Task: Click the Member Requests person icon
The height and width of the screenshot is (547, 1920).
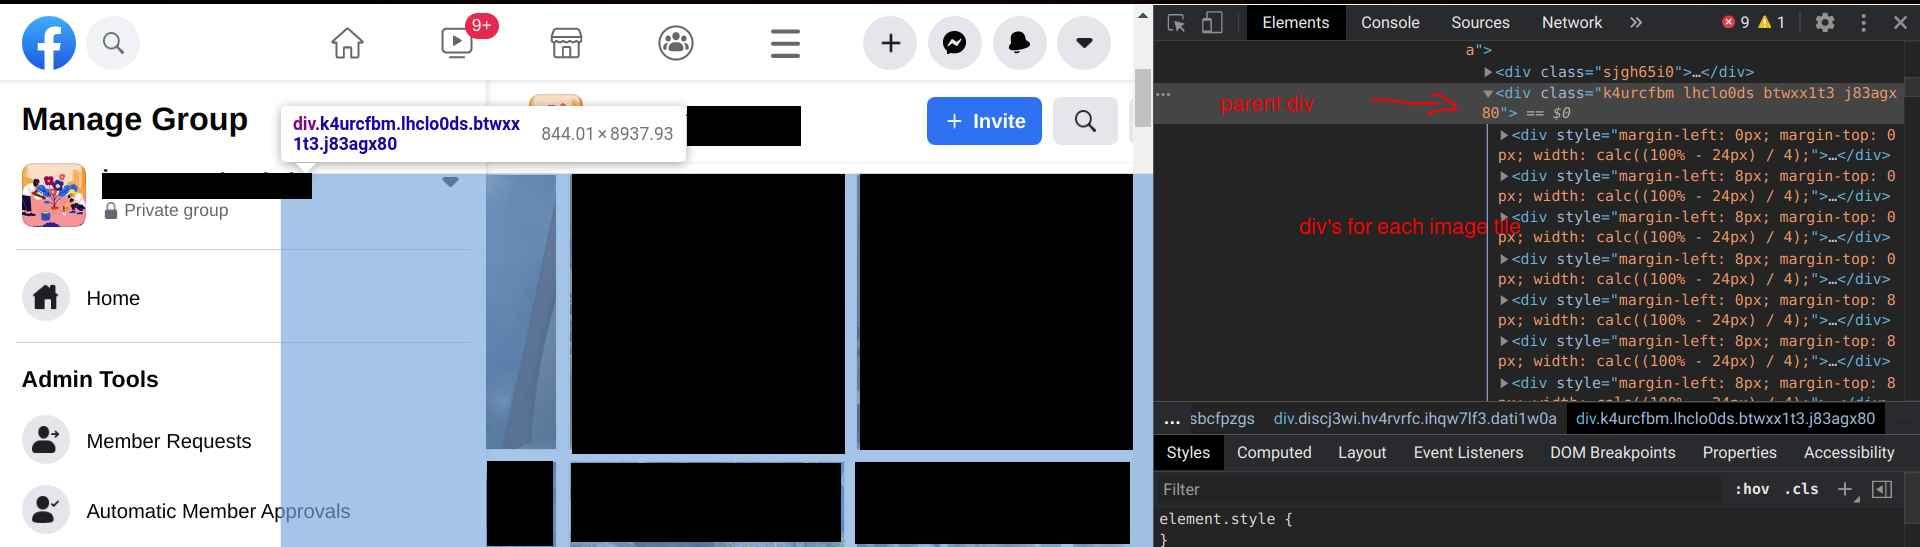Action: click(46, 441)
